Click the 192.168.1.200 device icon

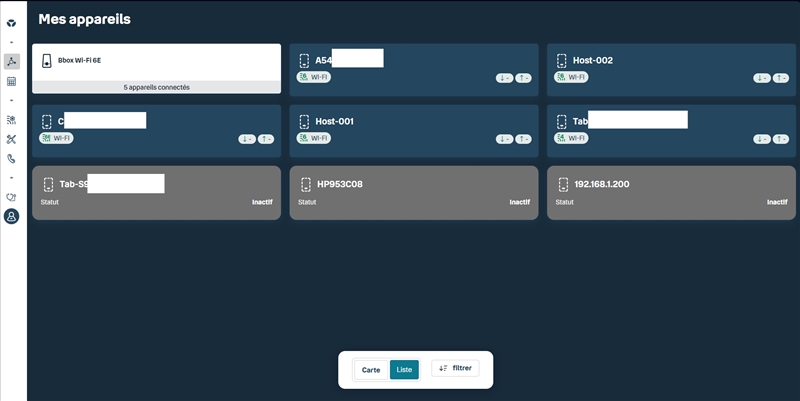(563, 184)
